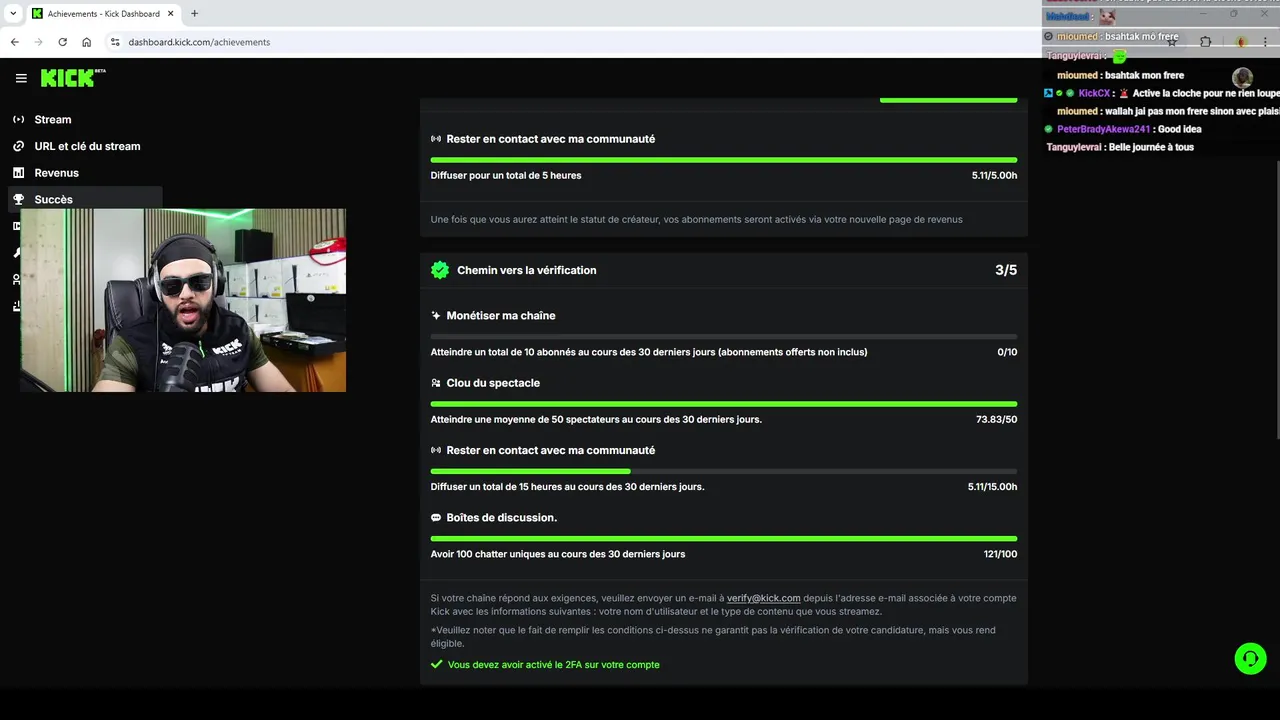This screenshot has width=1280, height=720.
Task: Open the tab search dropdown
Action: coord(13,14)
